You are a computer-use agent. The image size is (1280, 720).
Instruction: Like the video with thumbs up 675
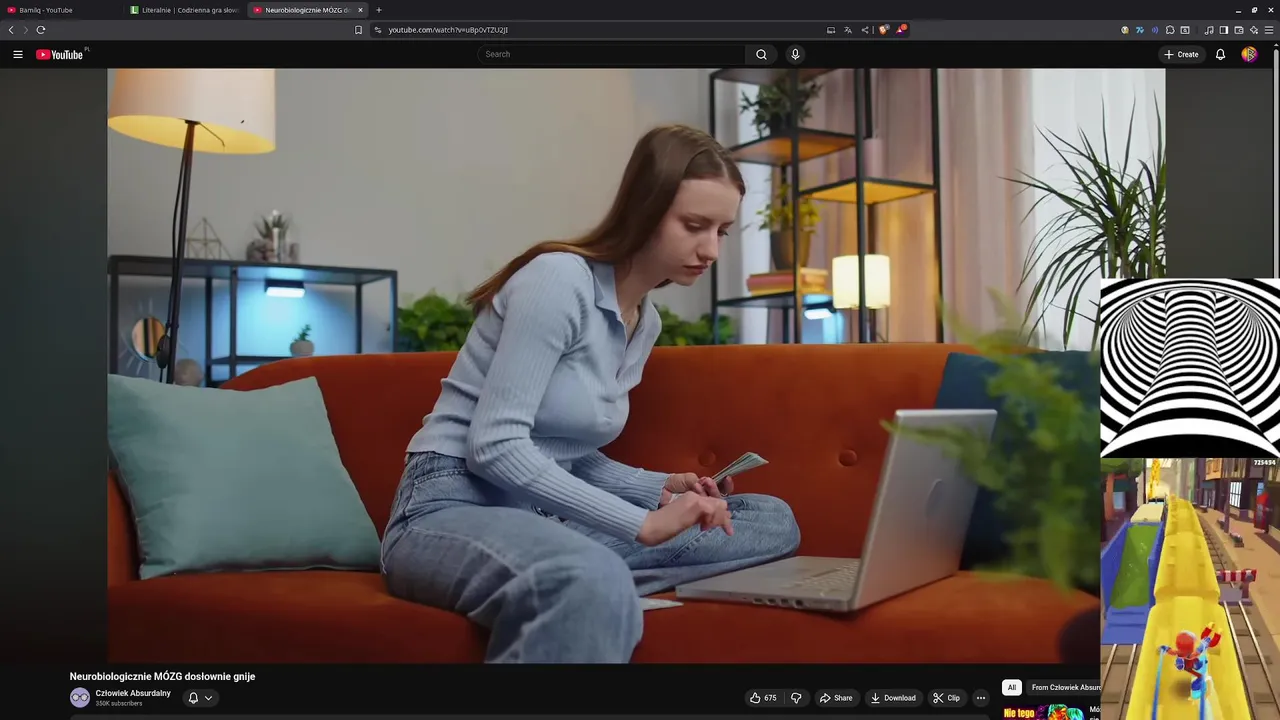coord(763,698)
